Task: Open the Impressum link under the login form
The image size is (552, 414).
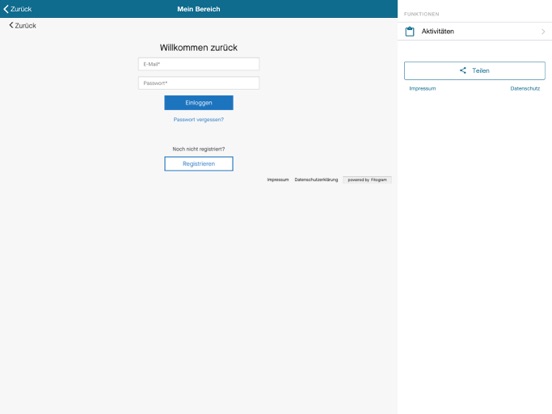Action: point(278,180)
